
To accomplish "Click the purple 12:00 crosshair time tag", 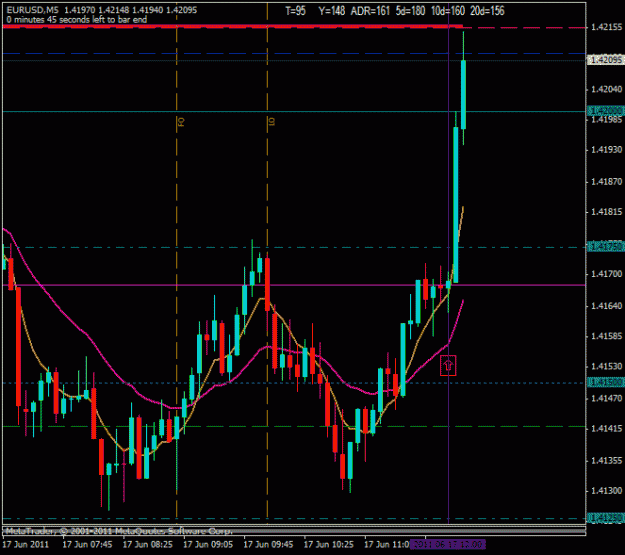I will coord(448,545).
